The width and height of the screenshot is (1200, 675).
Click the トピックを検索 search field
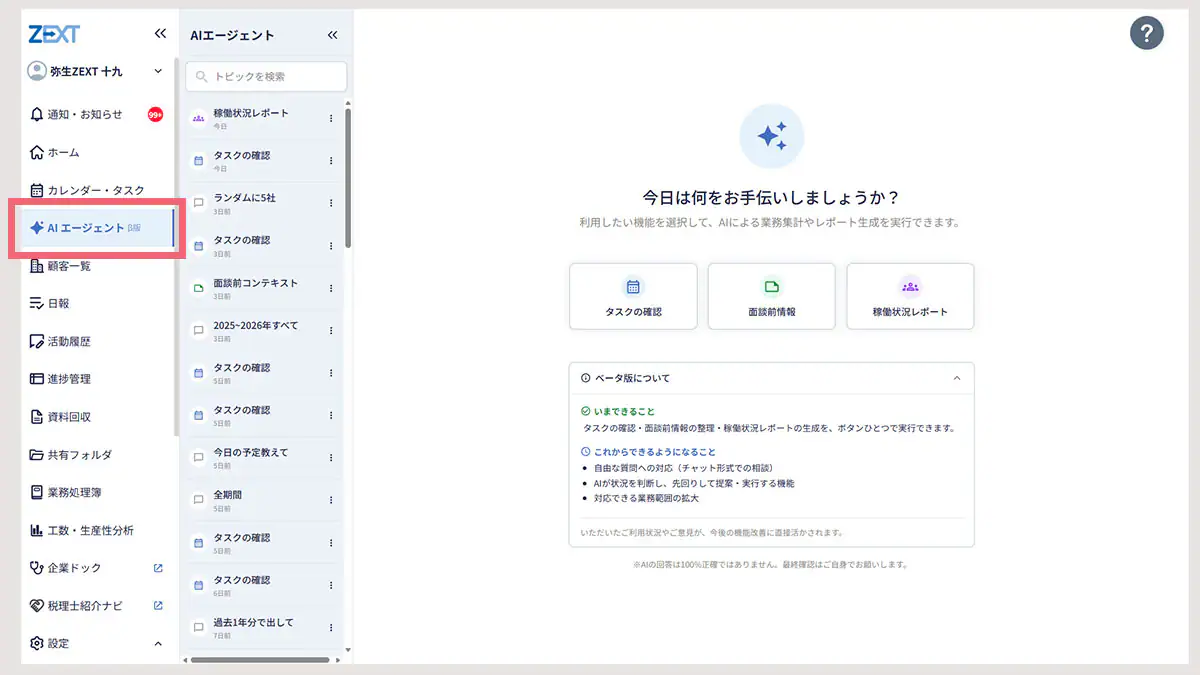coord(266,76)
